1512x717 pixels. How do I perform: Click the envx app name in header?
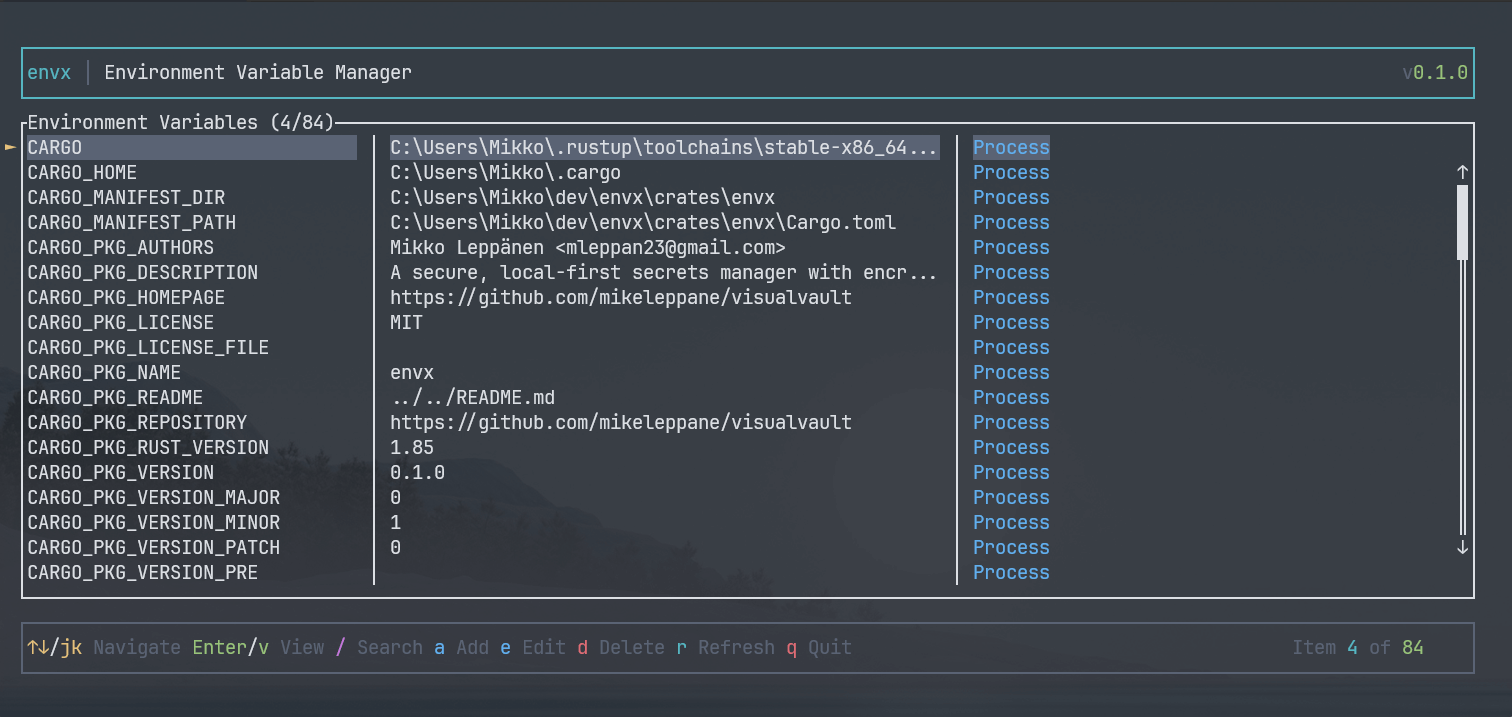[49, 72]
